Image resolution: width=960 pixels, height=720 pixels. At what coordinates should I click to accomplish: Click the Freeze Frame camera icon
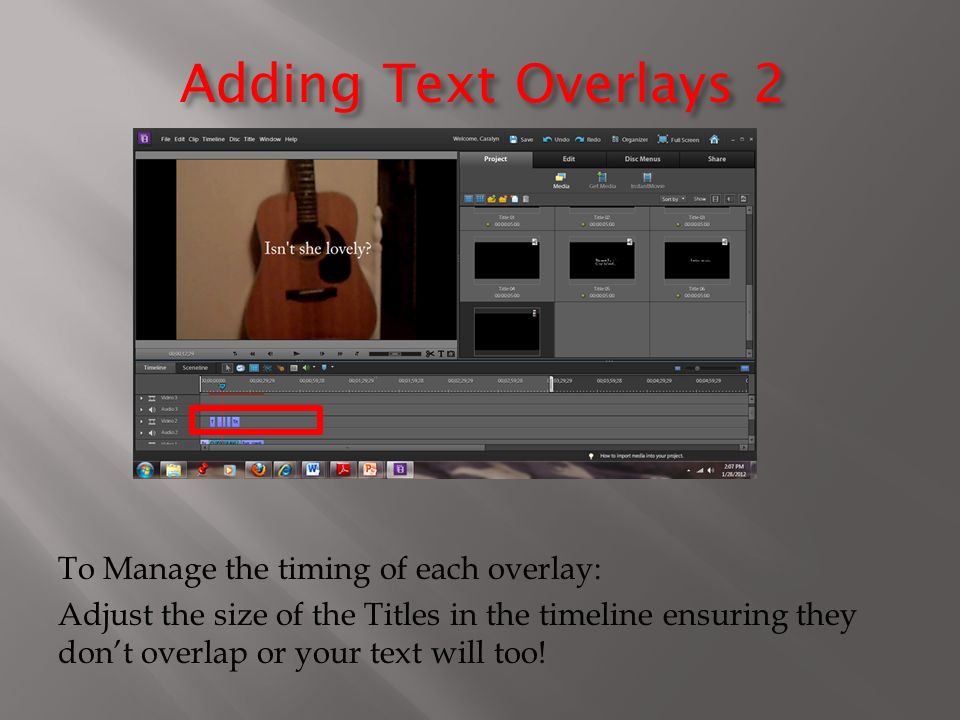pos(451,354)
